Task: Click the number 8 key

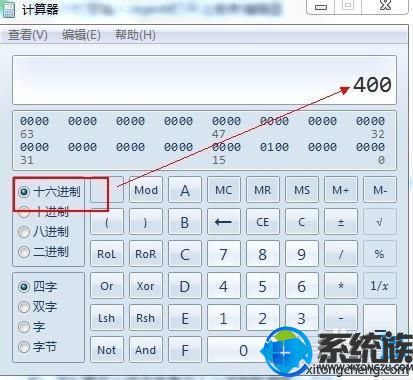Action: pyautogui.click(x=263, y=254)
